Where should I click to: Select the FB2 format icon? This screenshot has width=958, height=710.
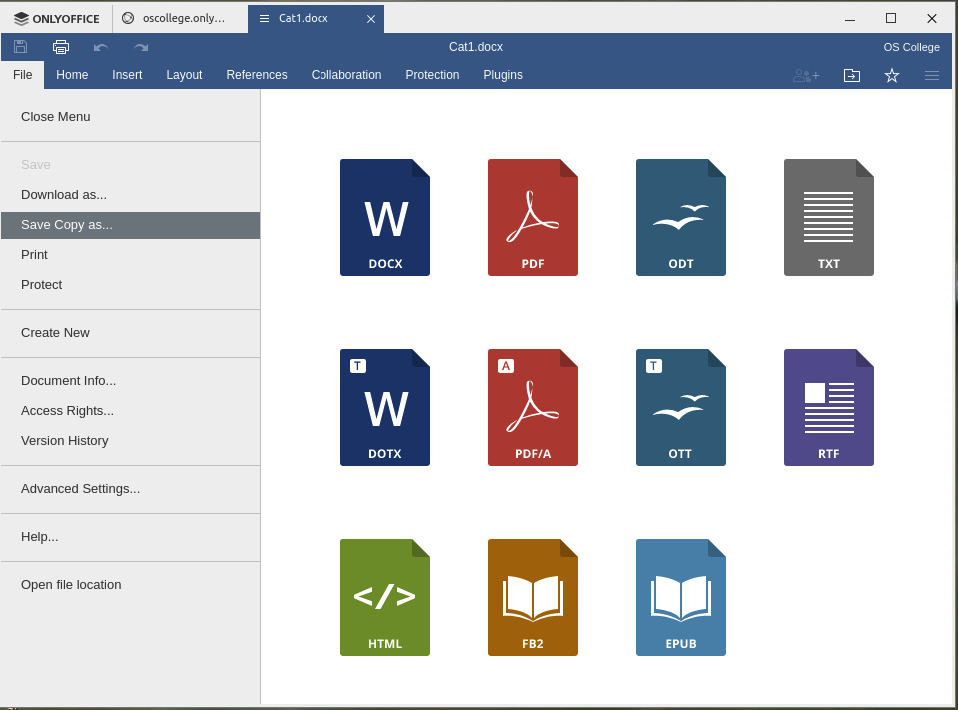click(x=533, y=597)
